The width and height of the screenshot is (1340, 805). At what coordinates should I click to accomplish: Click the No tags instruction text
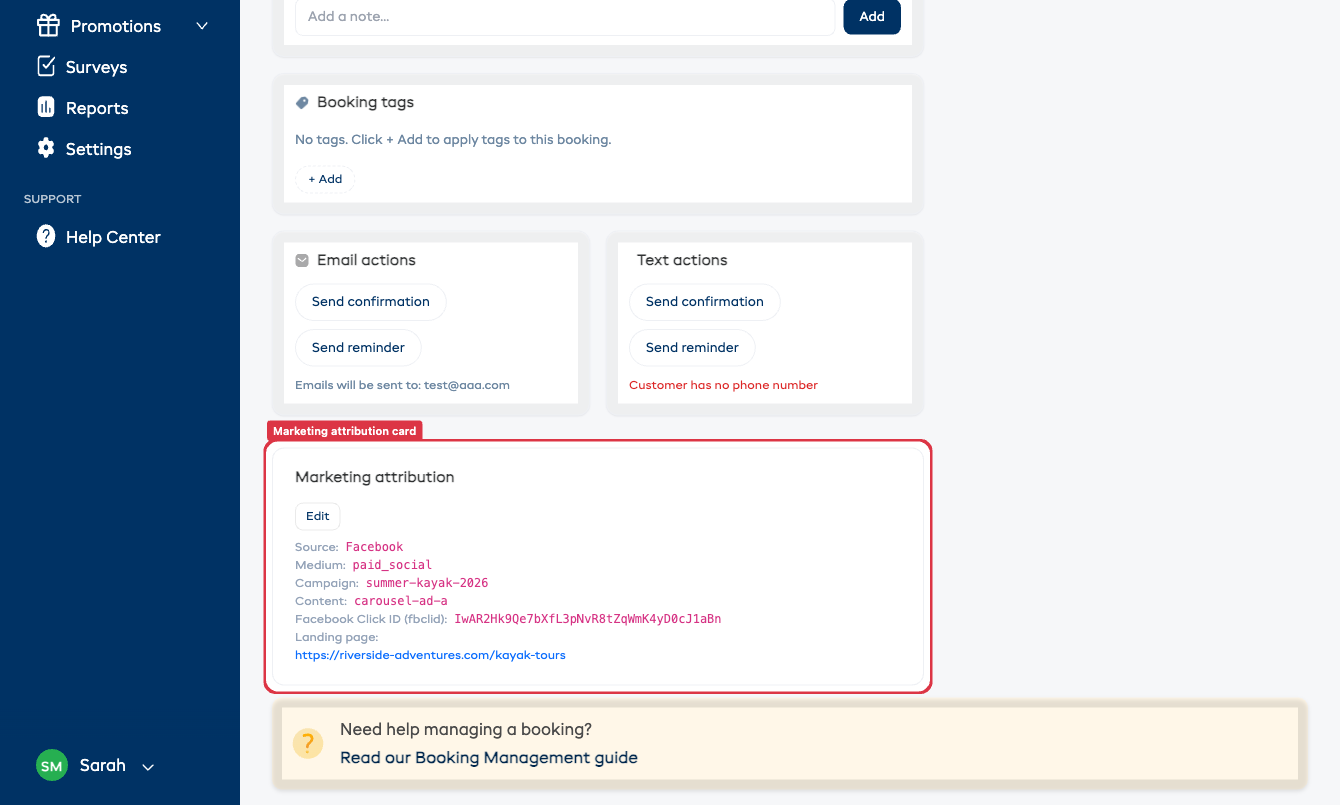[453, 140]
